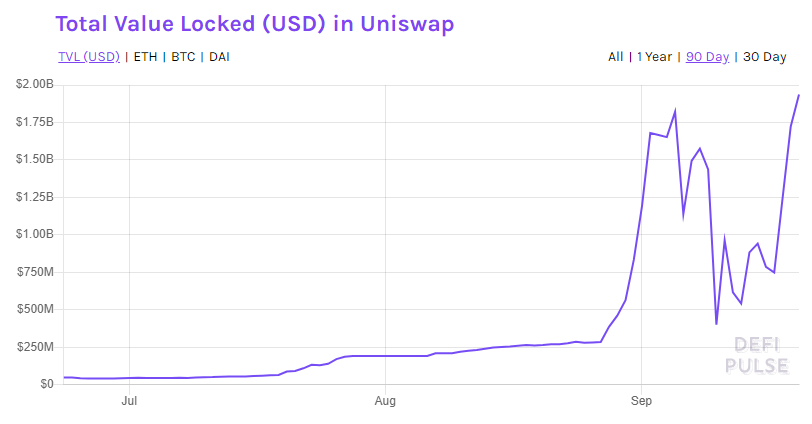This screenshot has width=812, height=424.
Task: Switch chart to DAI denomination
Action: [x=219, y=57]
